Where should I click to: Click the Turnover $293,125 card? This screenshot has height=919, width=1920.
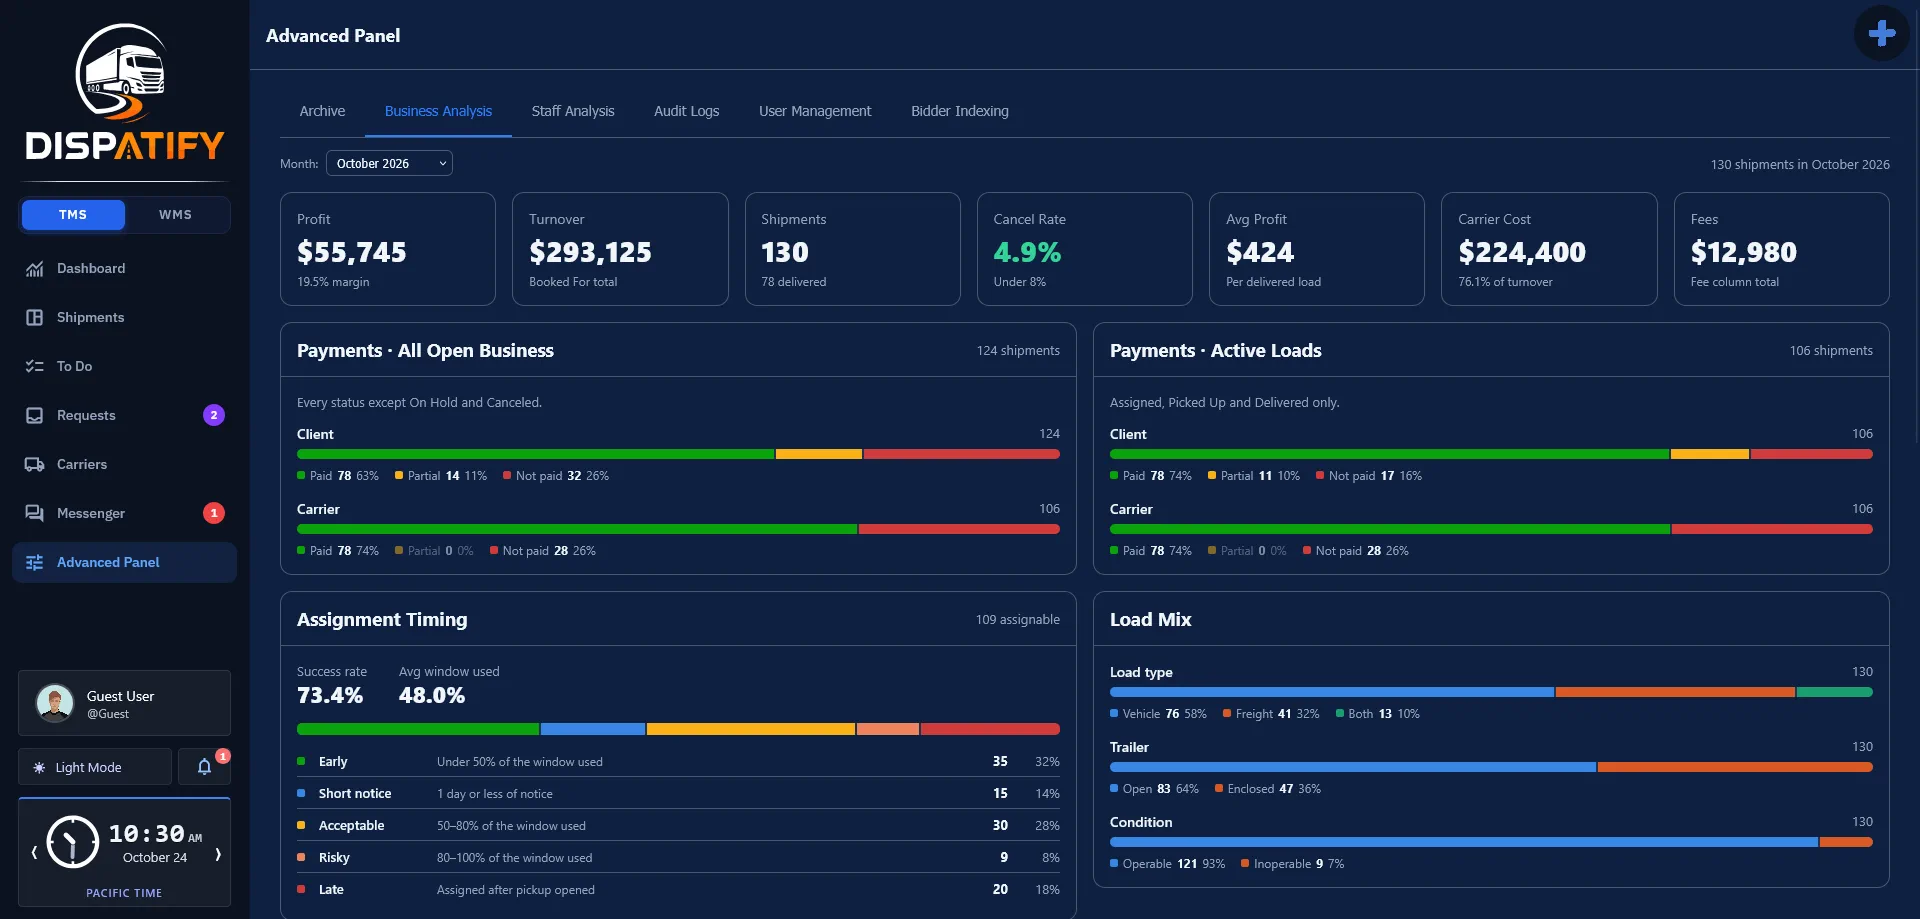(x=620, y=249)
